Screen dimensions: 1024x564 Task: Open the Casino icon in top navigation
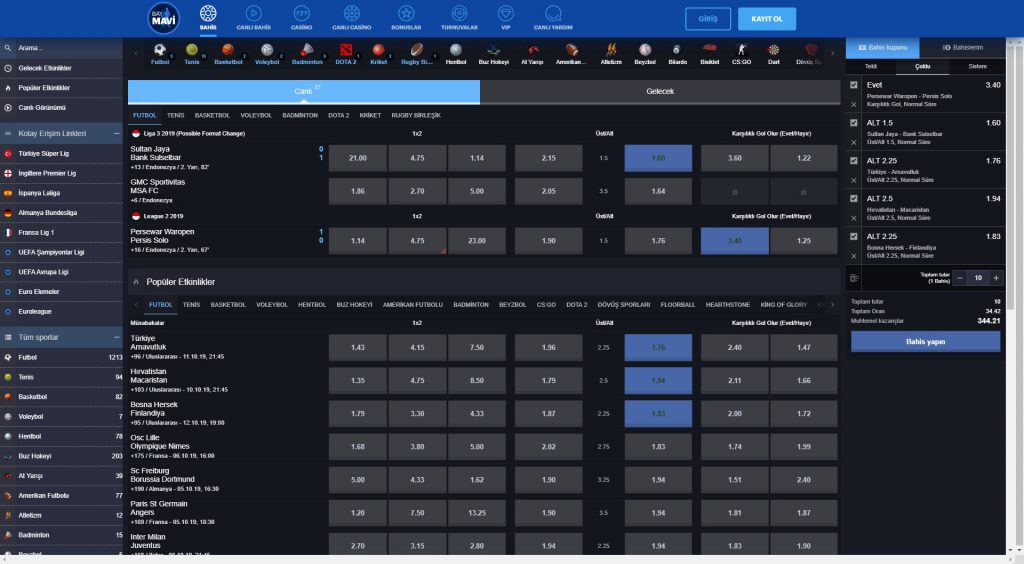point(301,14)
